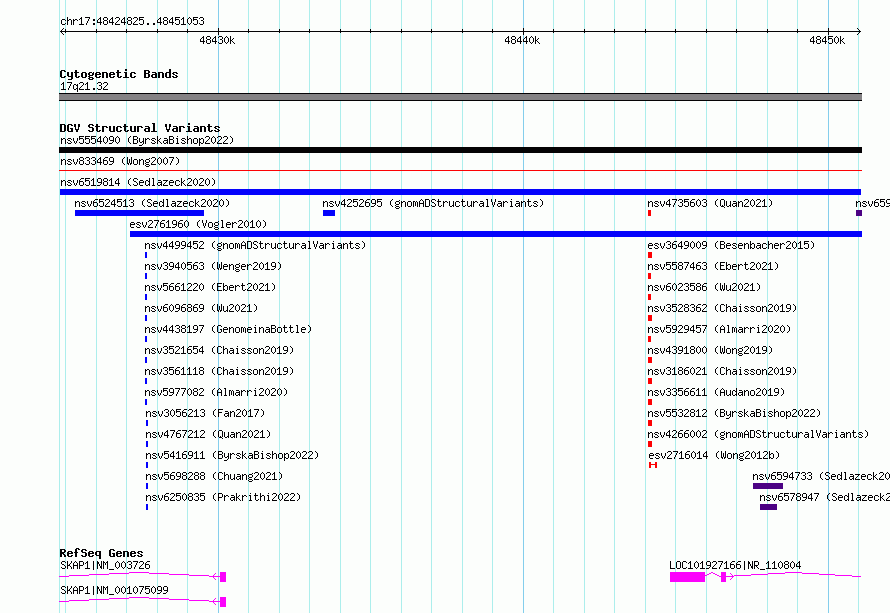Select the nsv833469 (Wong2007) variant label
890x613 pixels.
tap(120, 161)
